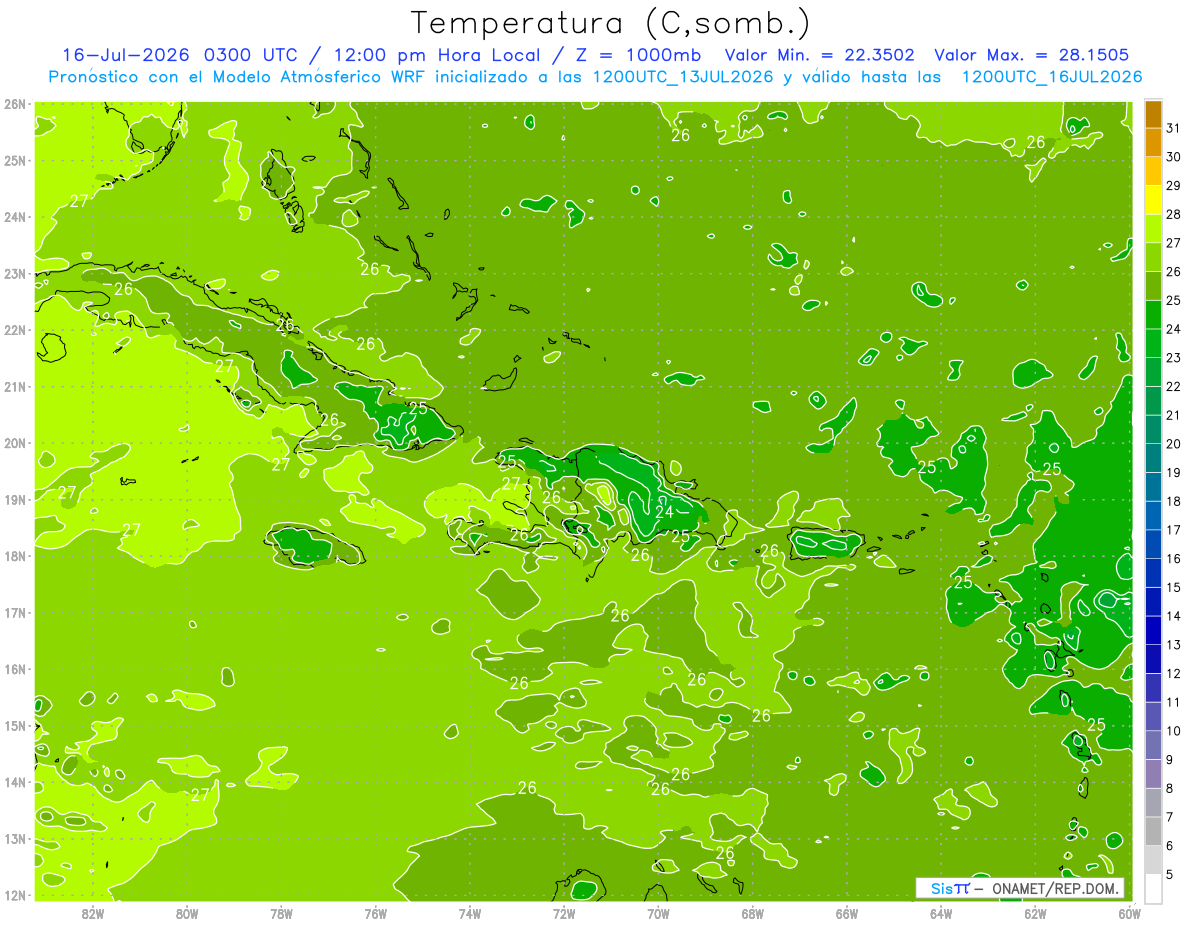Pick the blue swatch between 16 and 17
The height and width of the screenshot is (927, 1200).
click(x=1153, y=544)
